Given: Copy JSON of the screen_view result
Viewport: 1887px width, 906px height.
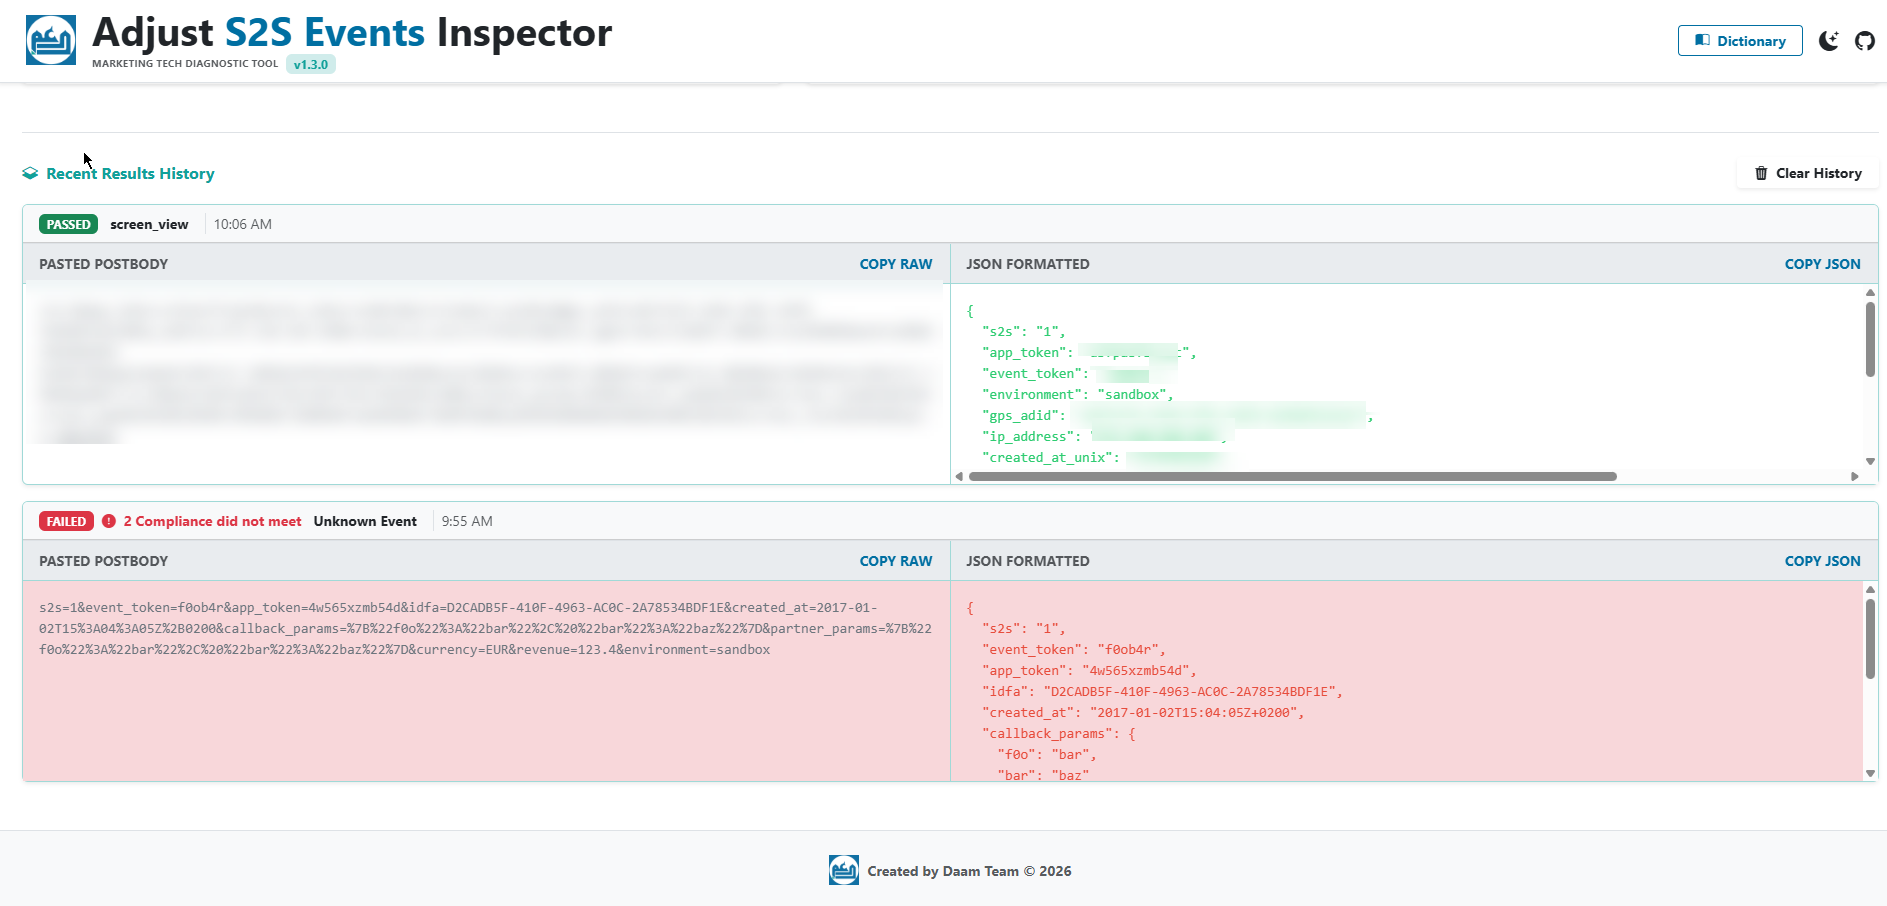Looking at the screenshot, I should 1823,264.
